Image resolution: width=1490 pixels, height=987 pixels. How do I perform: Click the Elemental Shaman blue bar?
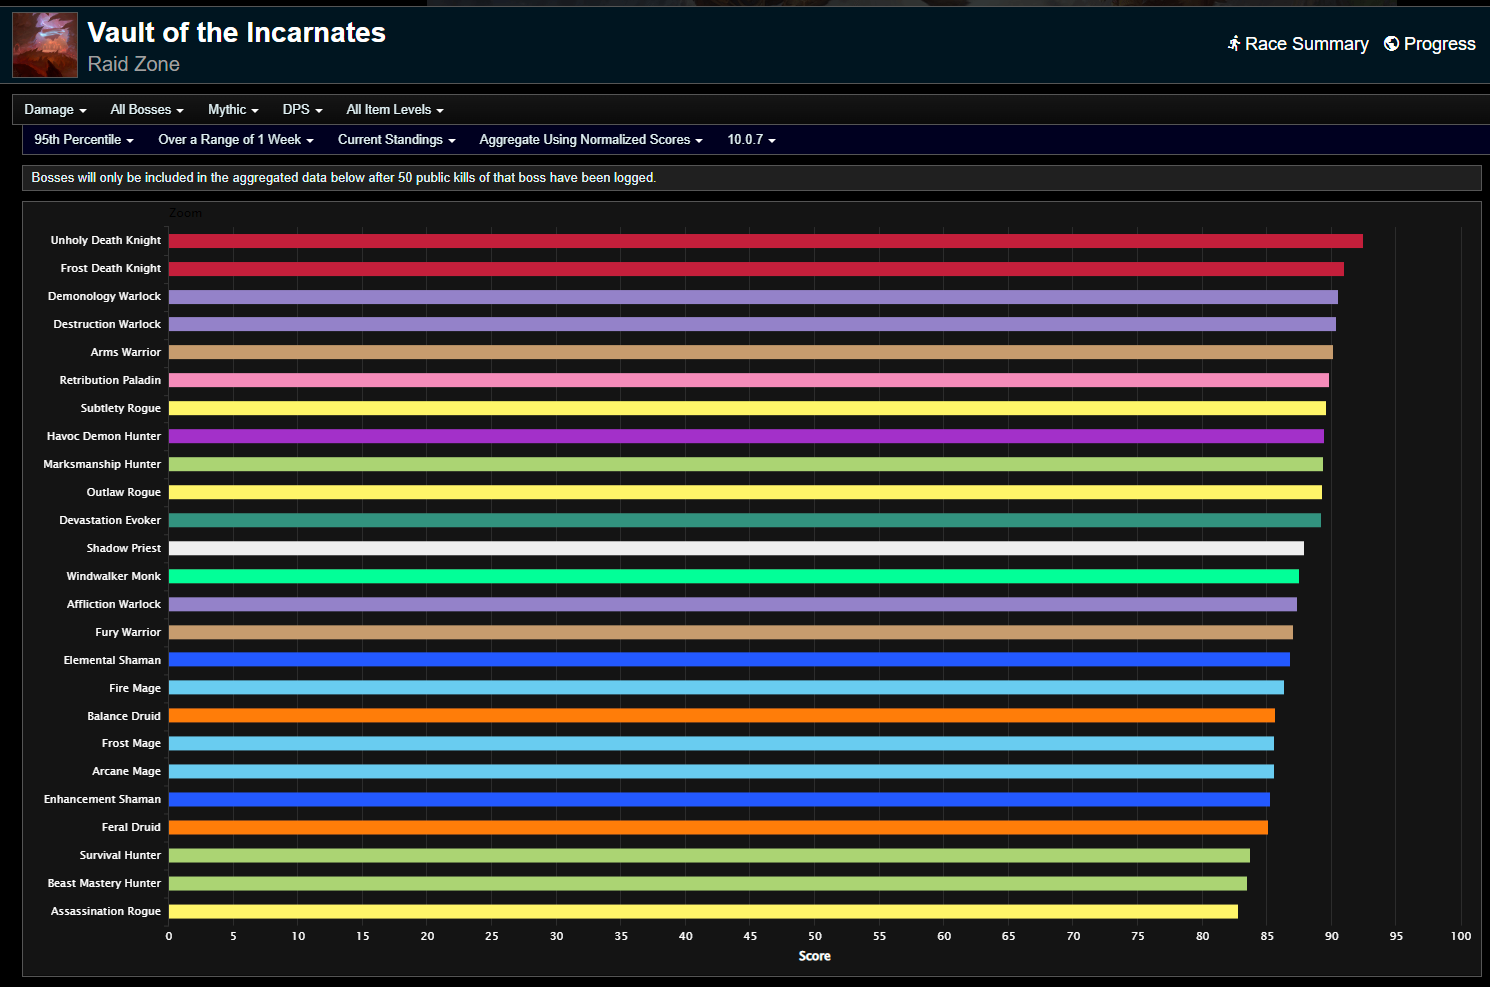click(x=729, y=659)
